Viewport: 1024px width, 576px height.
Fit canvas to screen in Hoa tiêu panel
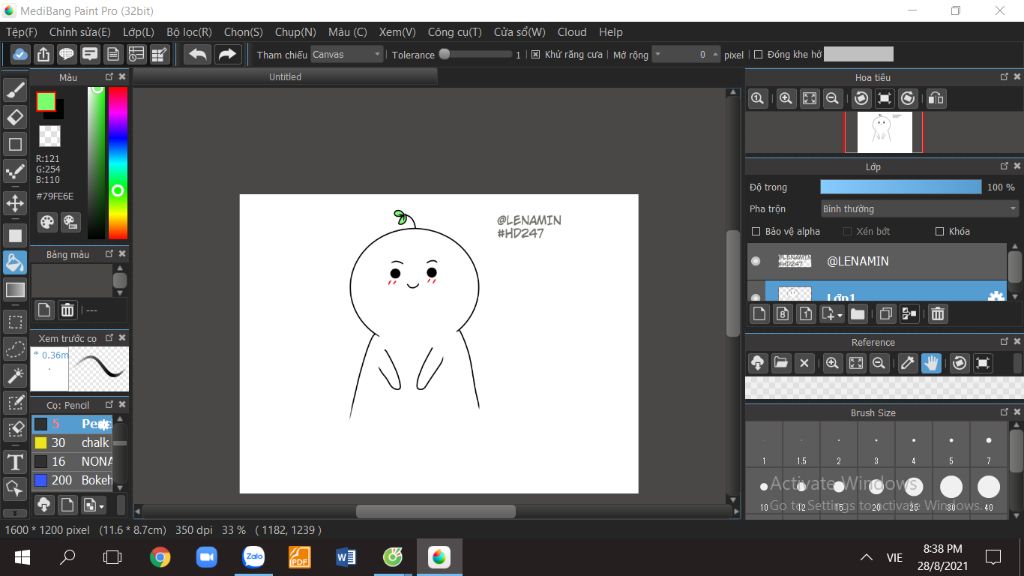809,99
